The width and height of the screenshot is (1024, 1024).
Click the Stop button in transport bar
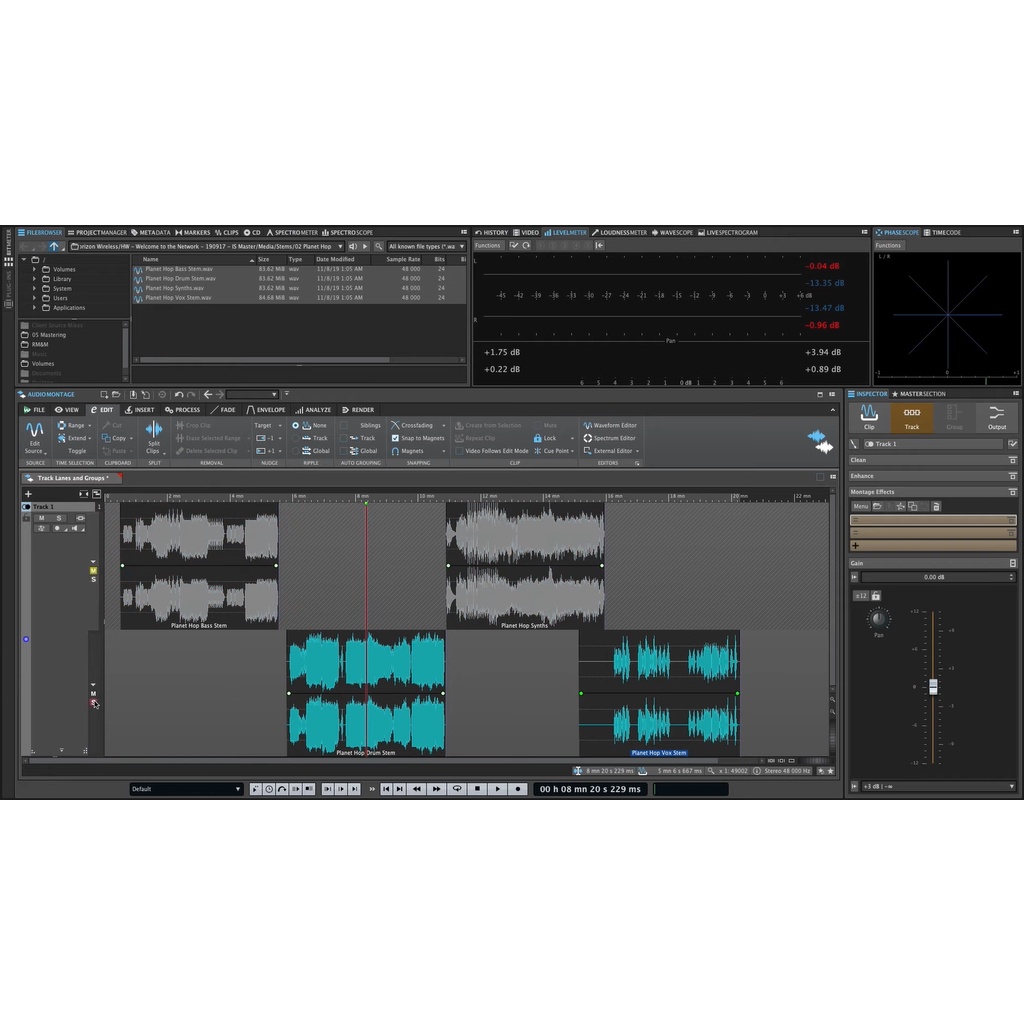[x=478, y=789]
